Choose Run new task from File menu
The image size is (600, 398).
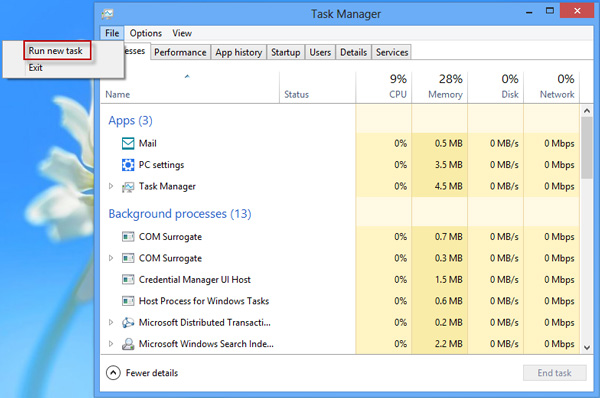(x=55, y=51)
